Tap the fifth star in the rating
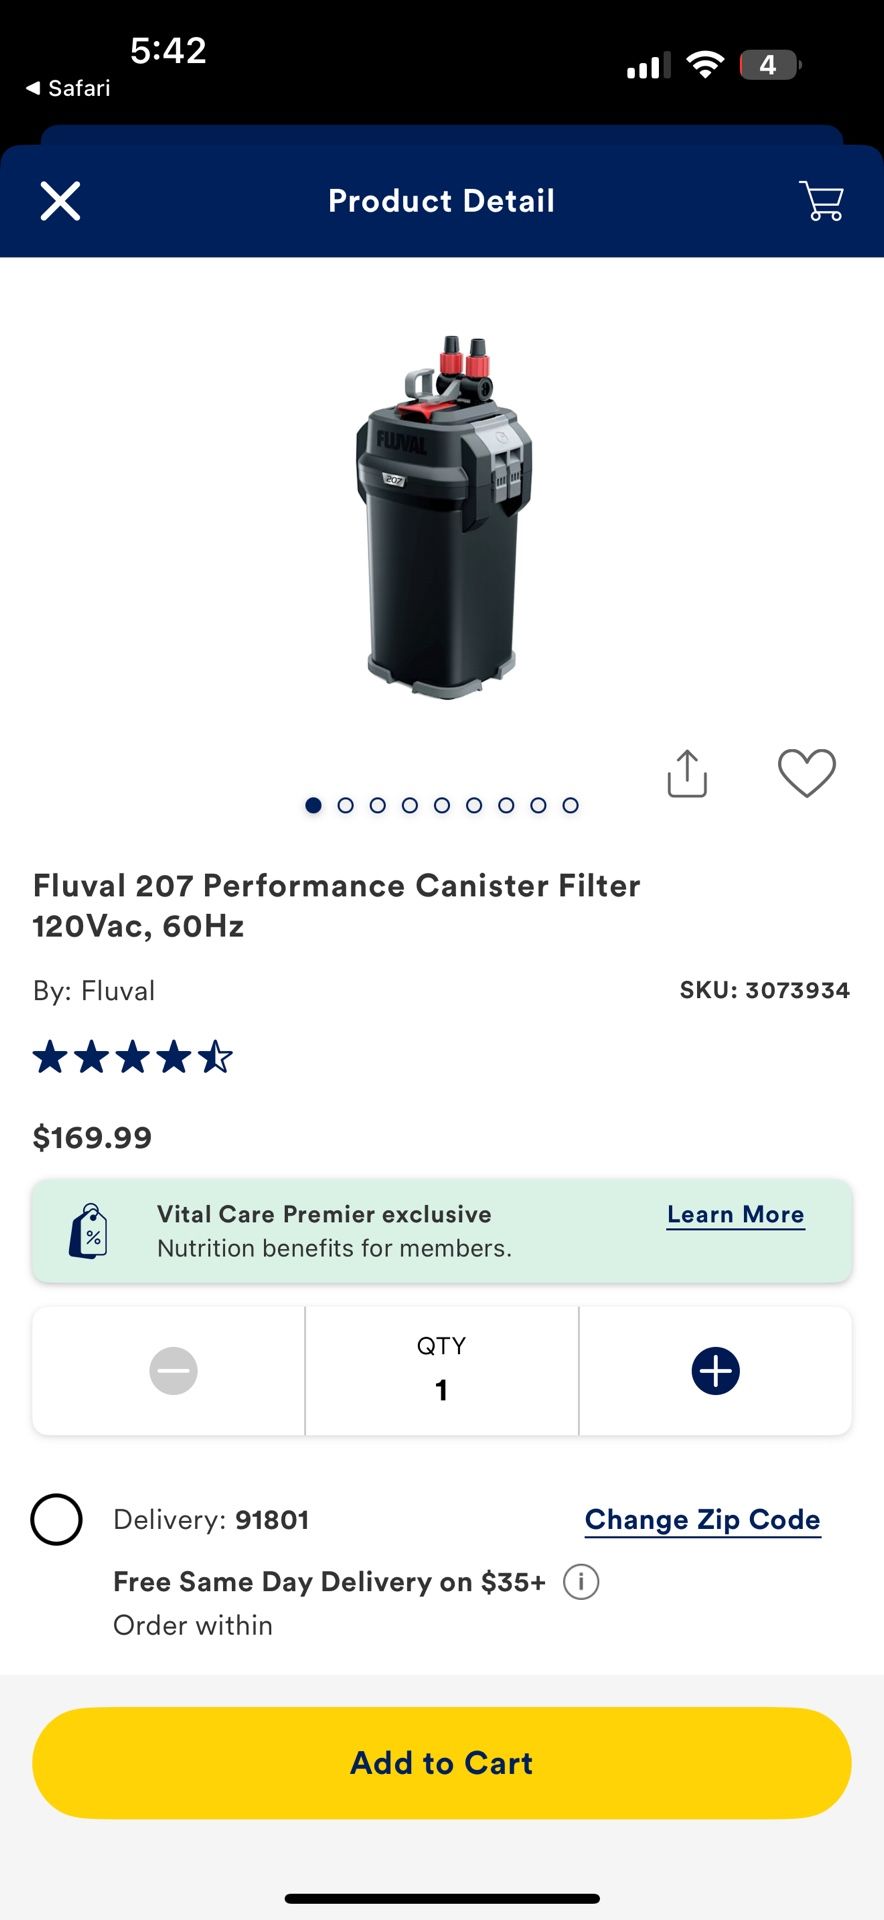Image resolution: width=884 pixels, height=1920 pixels. point(215,1056)
